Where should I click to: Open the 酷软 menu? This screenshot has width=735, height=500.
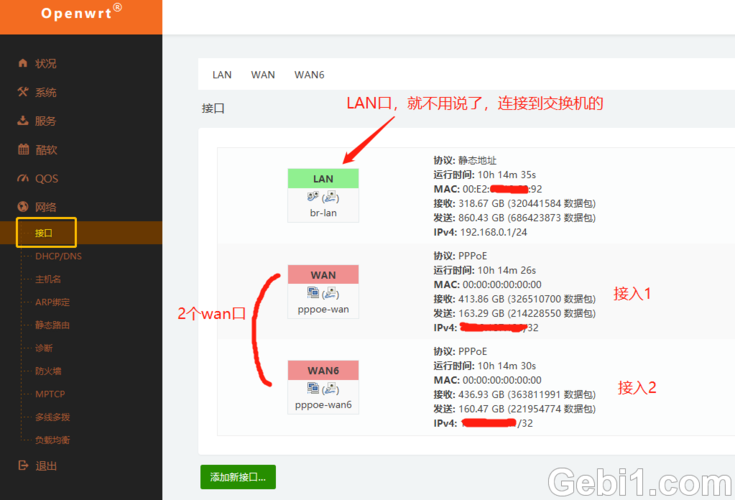46,150
